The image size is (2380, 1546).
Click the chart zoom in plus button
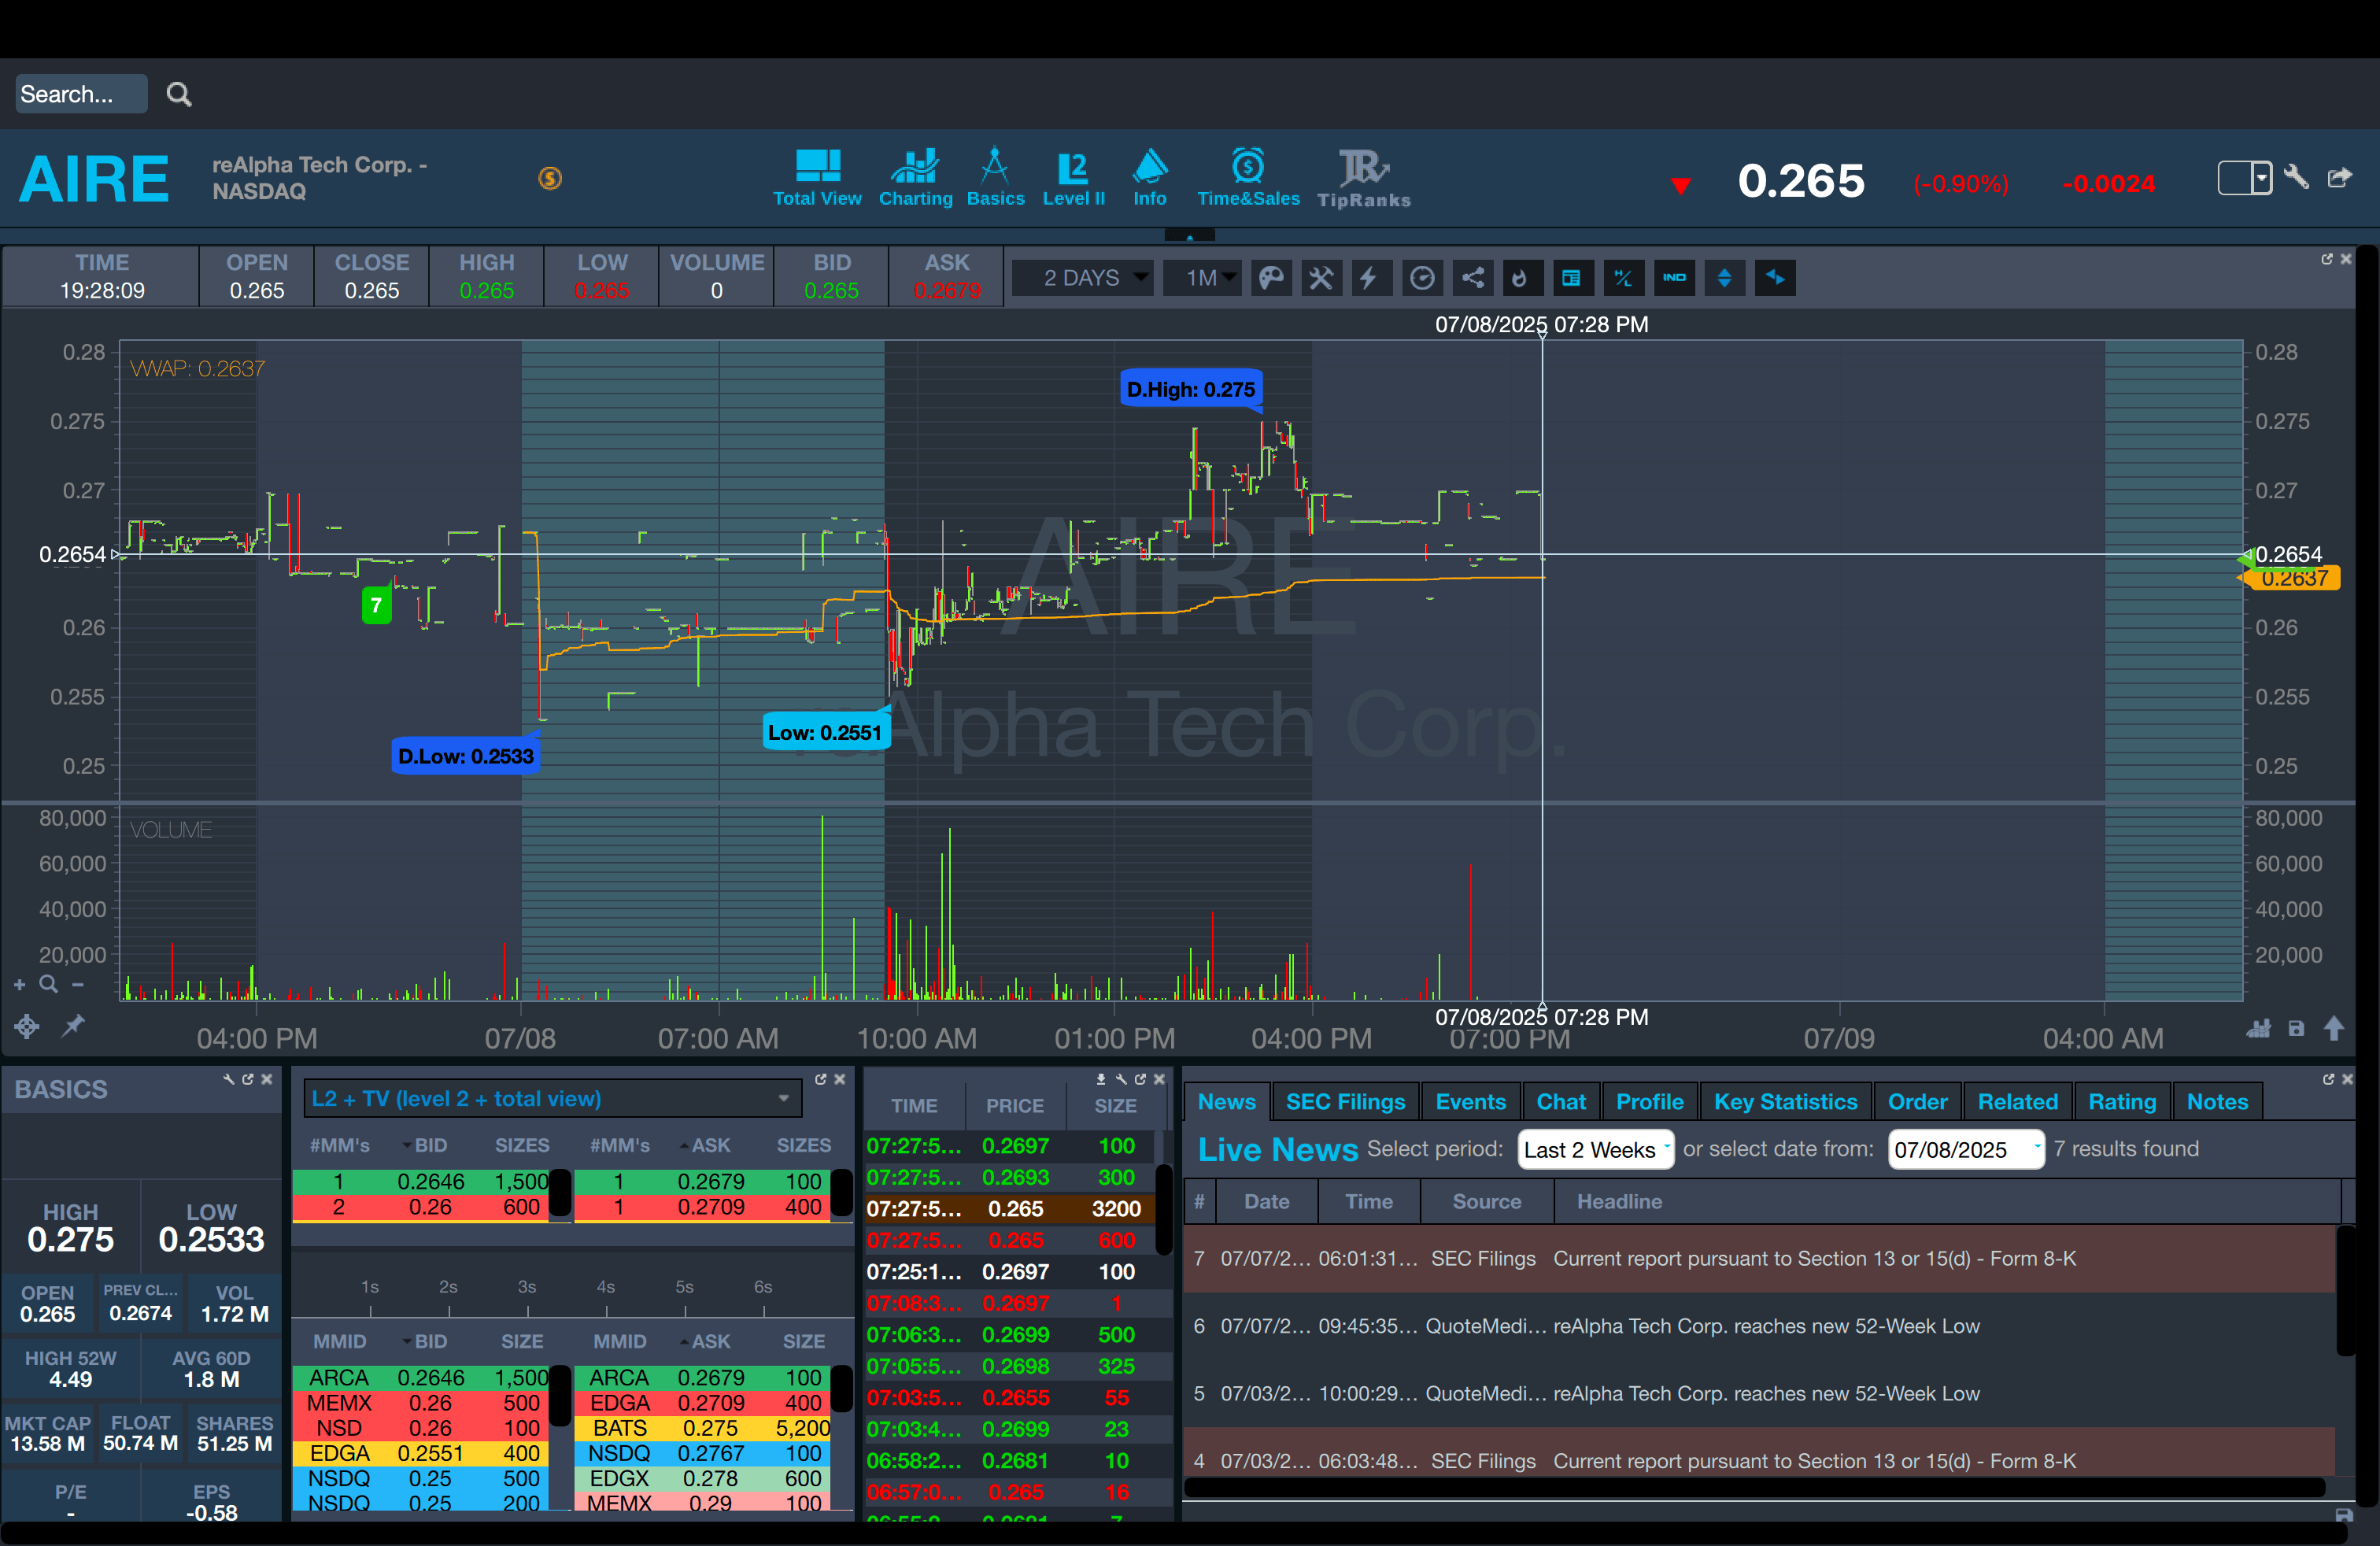(19, 985)
